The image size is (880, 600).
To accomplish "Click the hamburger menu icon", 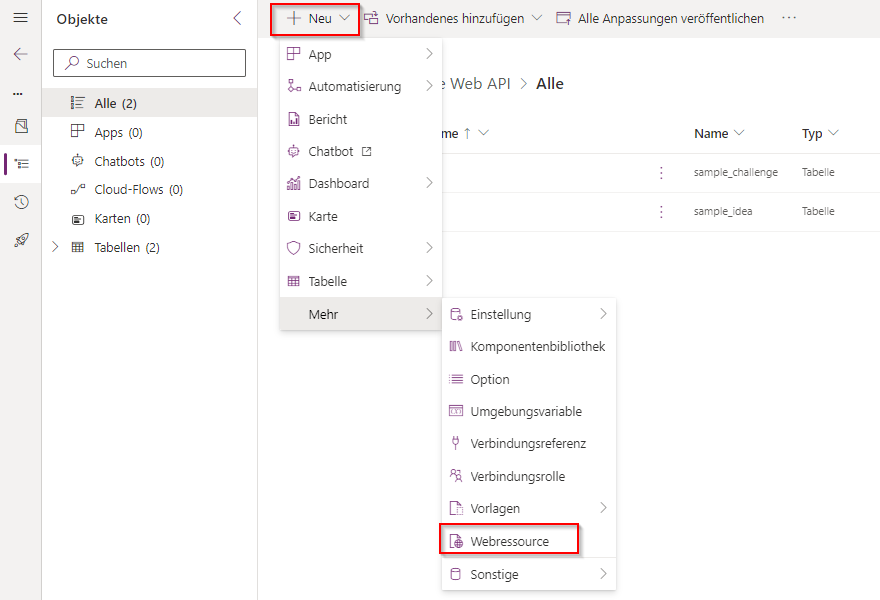I will click(20, 18).
